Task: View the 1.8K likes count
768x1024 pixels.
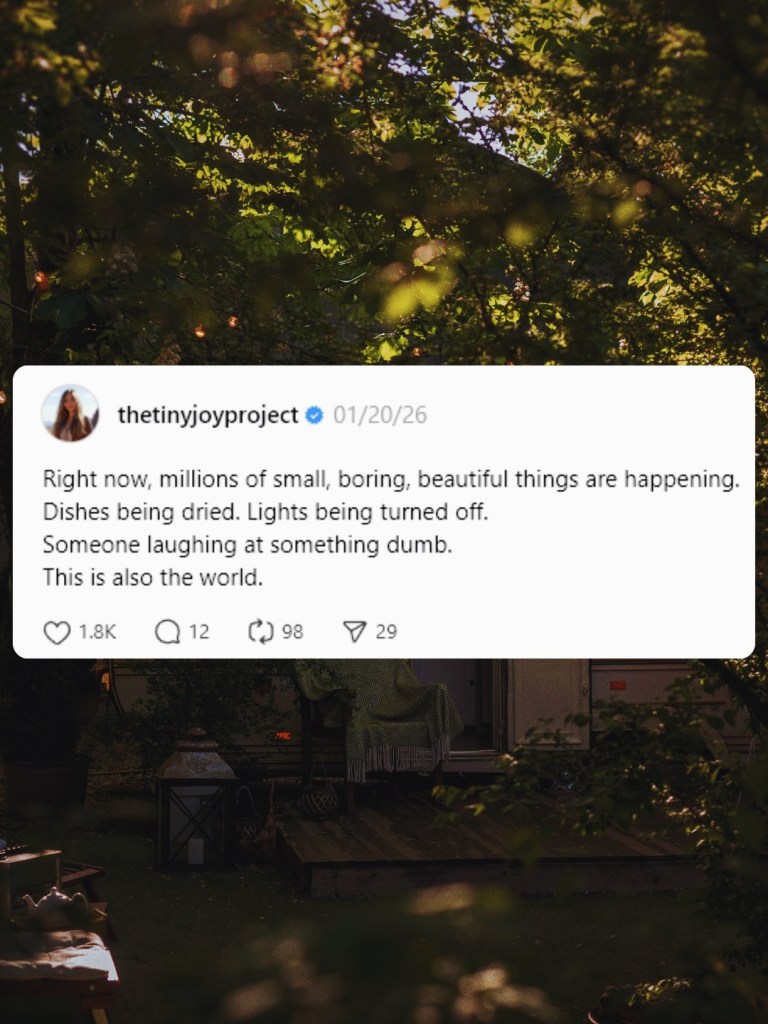Action: coord(97,632)
